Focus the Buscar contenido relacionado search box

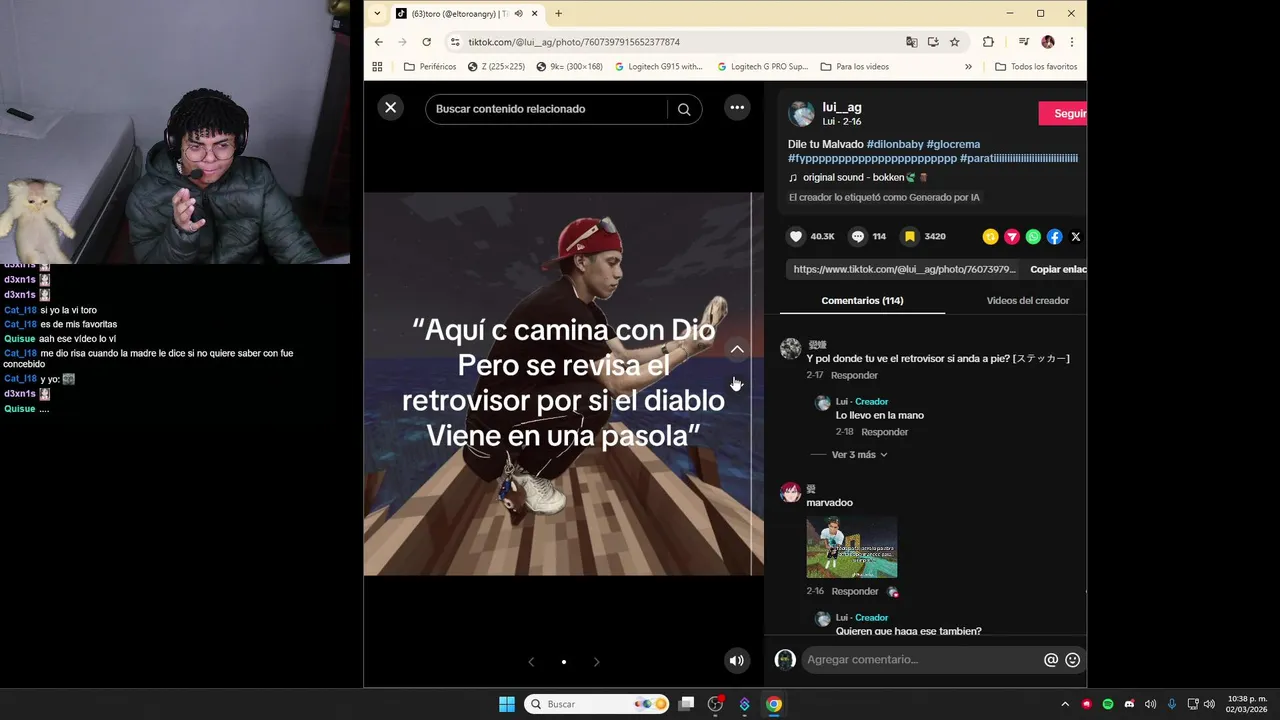(546, 109)
